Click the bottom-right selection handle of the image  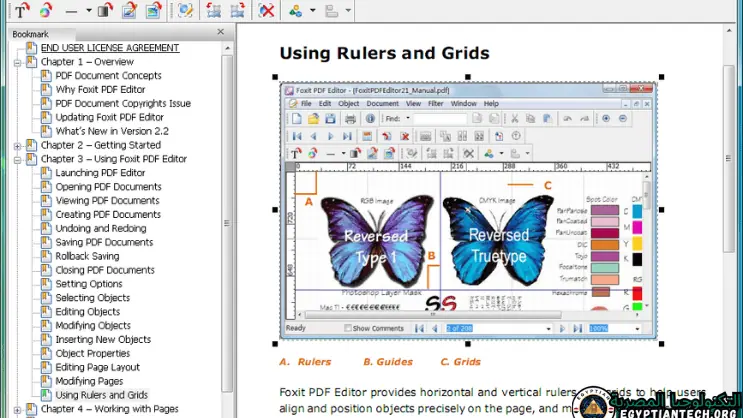pos(661,344)
